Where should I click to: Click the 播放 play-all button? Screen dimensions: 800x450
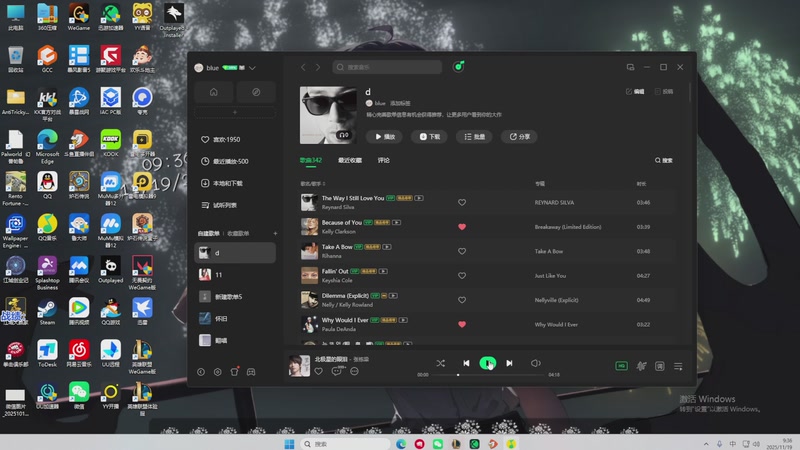(384, 137)
